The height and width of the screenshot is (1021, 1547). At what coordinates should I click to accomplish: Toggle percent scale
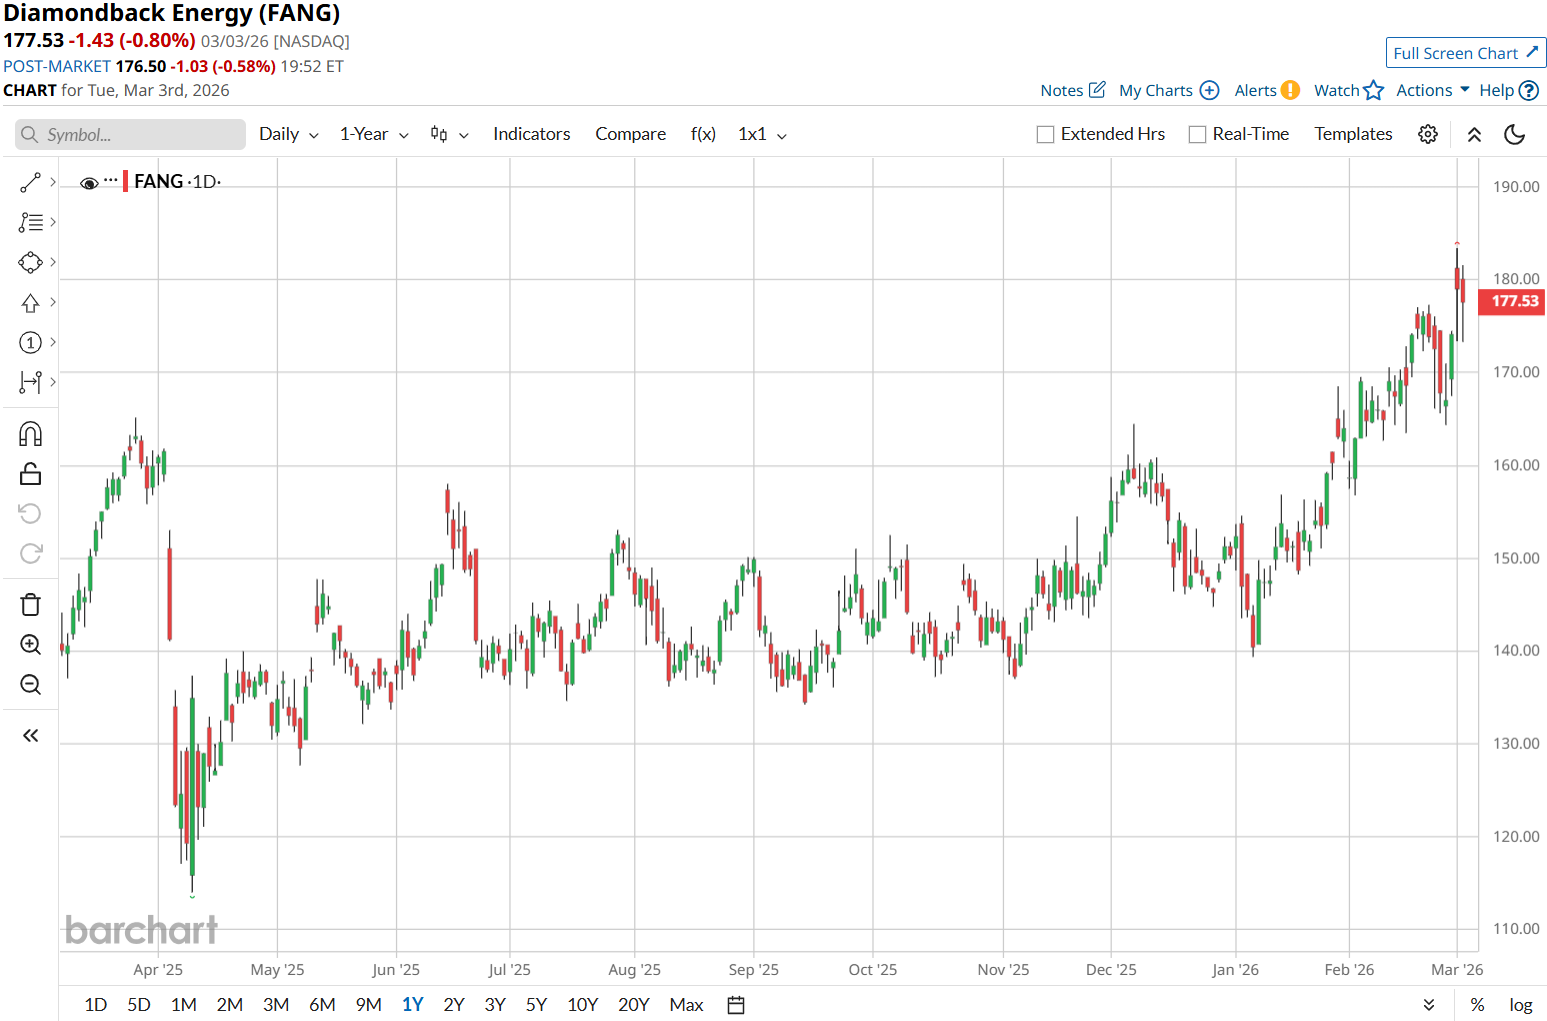pos(1477,1005)
